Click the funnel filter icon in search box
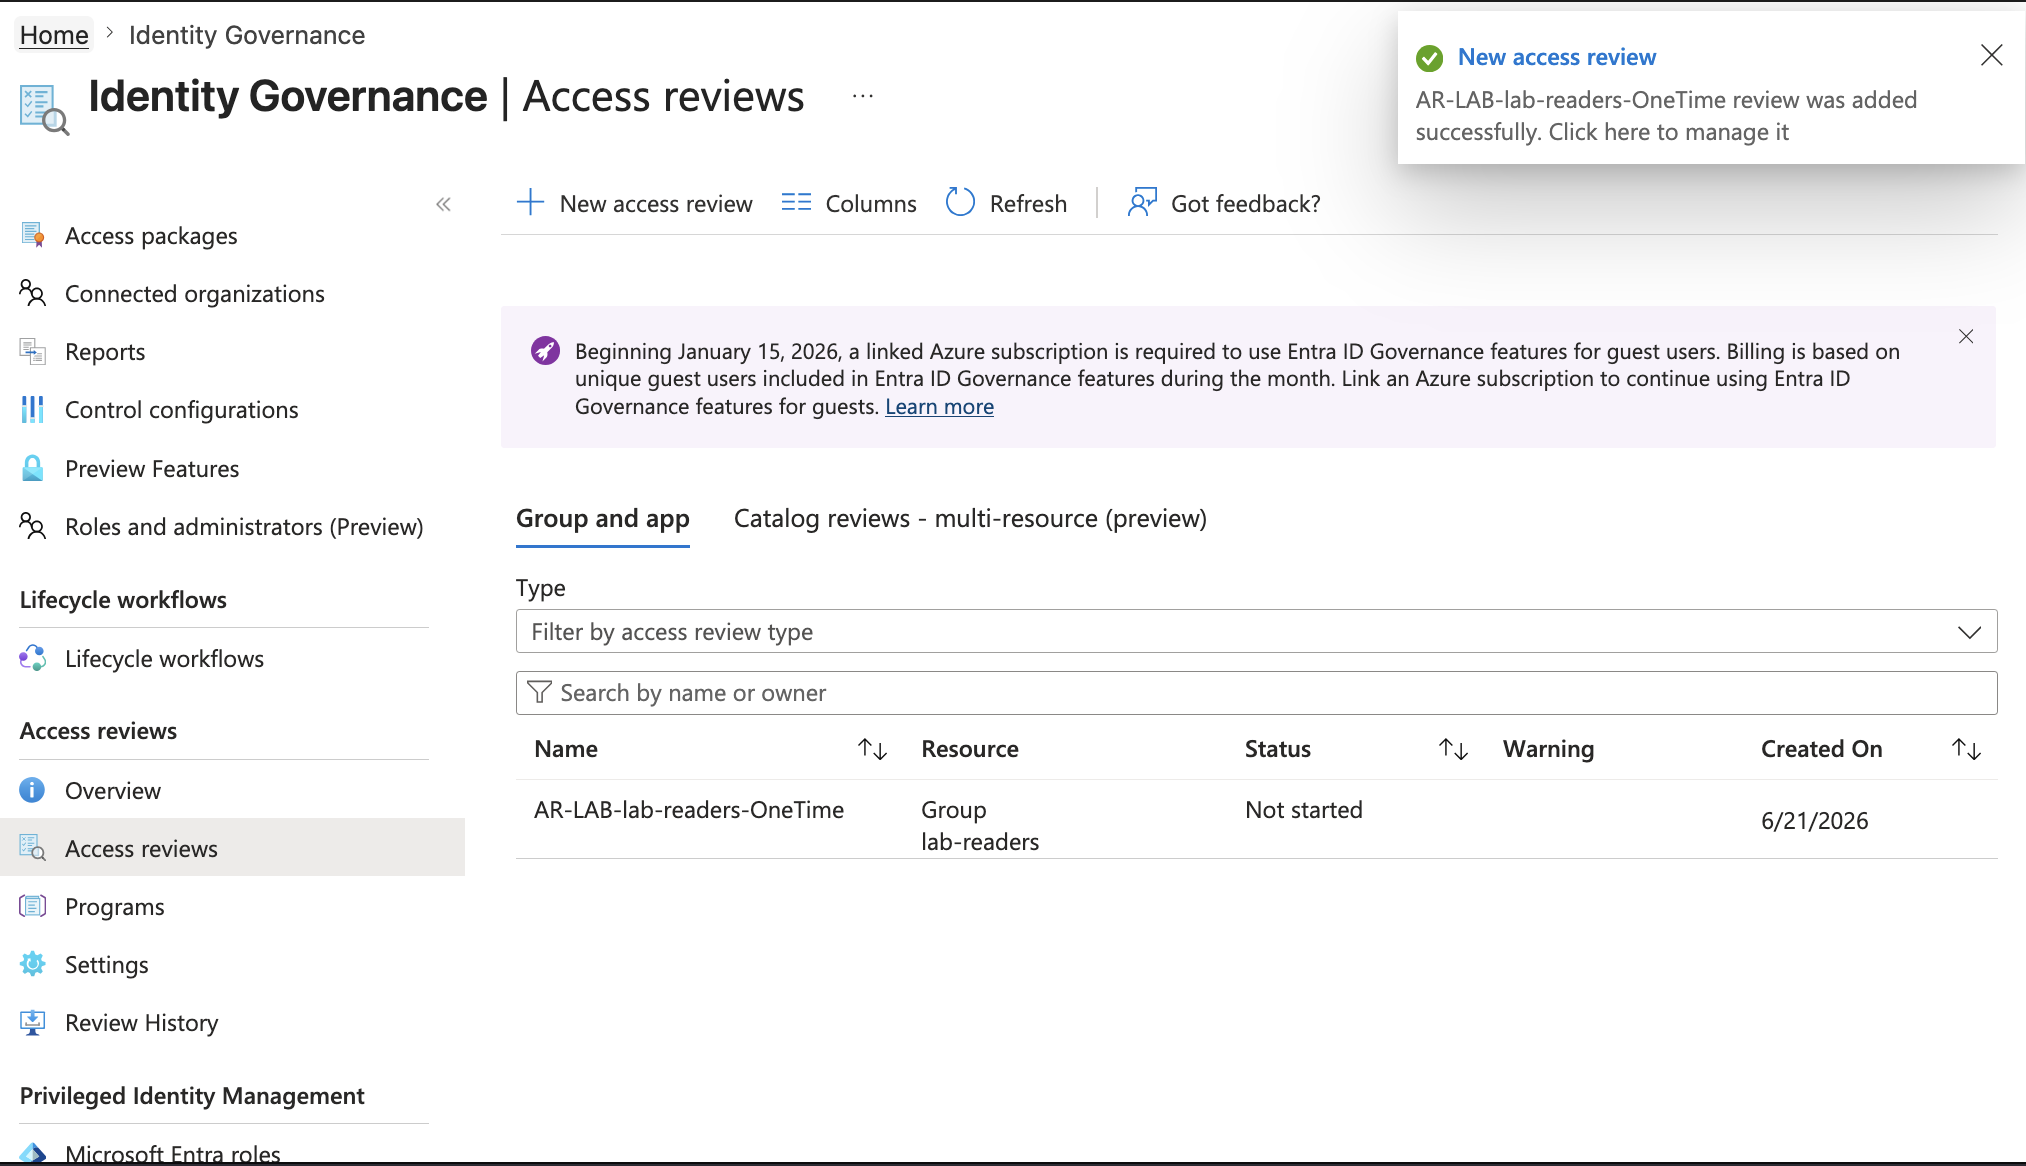Screen dimensions: 2026x1166 coord(539,692)
